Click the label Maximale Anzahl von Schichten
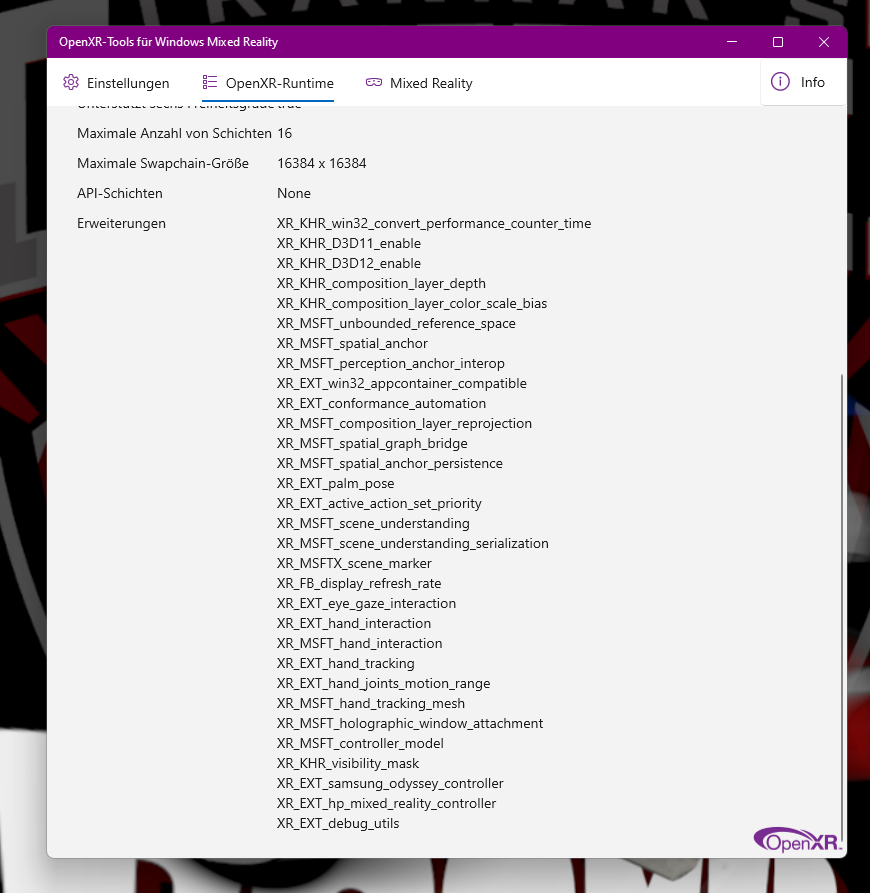This screenshot has width=870, height=893. click(x=174, y=133)
